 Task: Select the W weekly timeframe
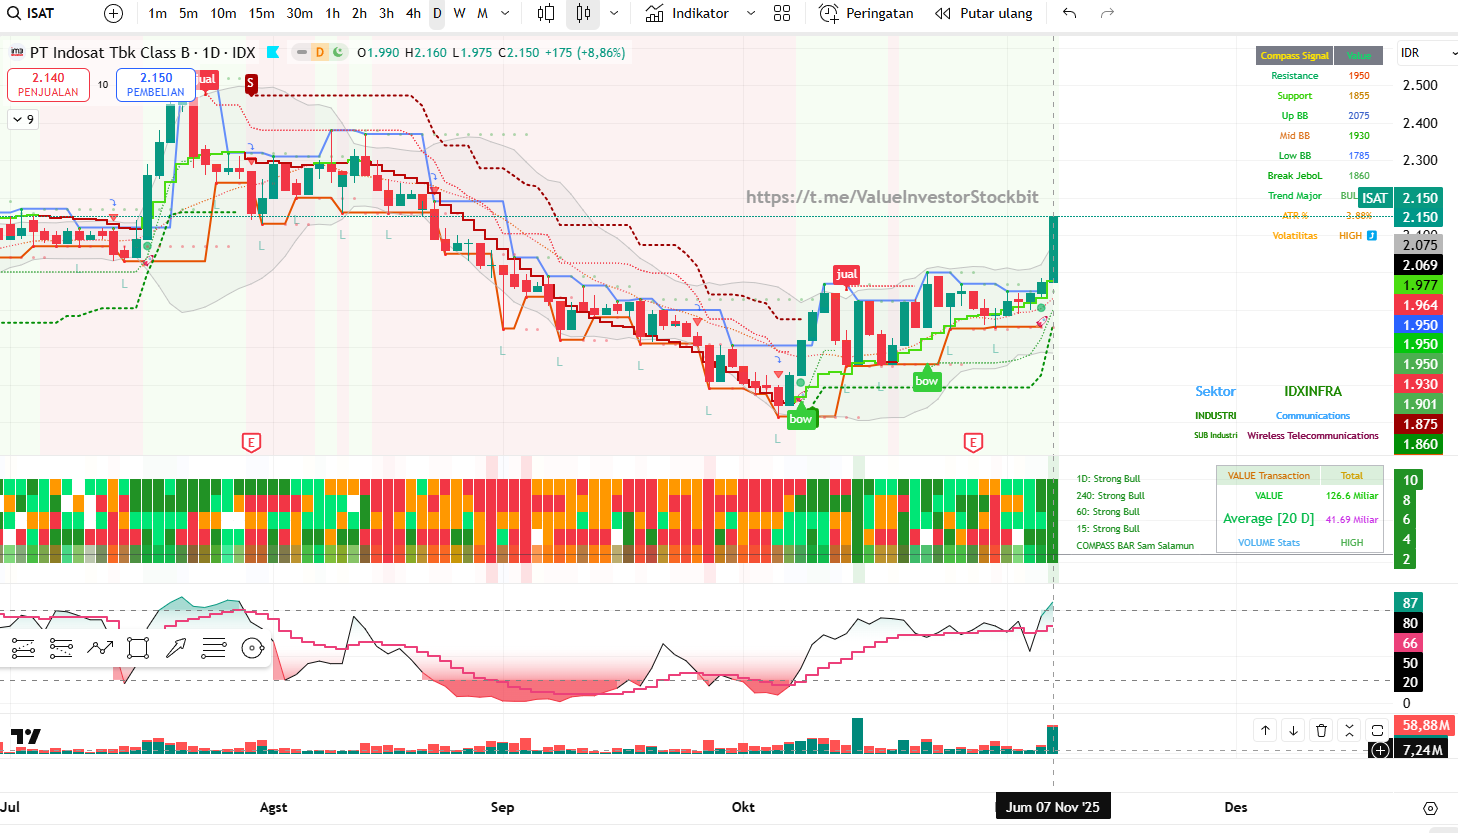460,13
